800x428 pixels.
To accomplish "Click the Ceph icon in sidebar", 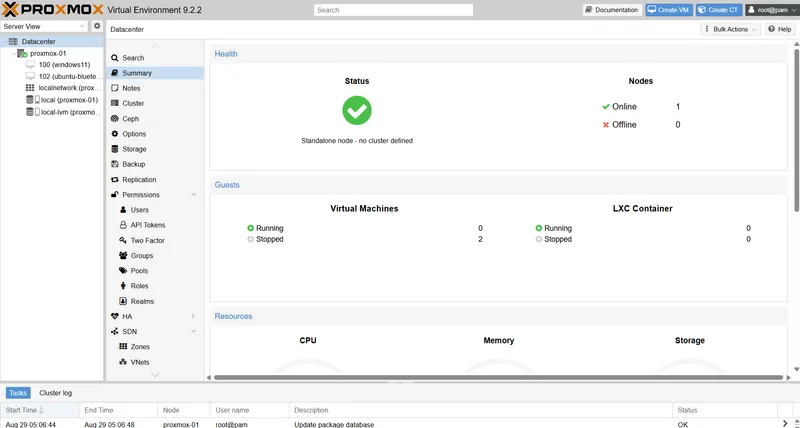I will (115, 118).
